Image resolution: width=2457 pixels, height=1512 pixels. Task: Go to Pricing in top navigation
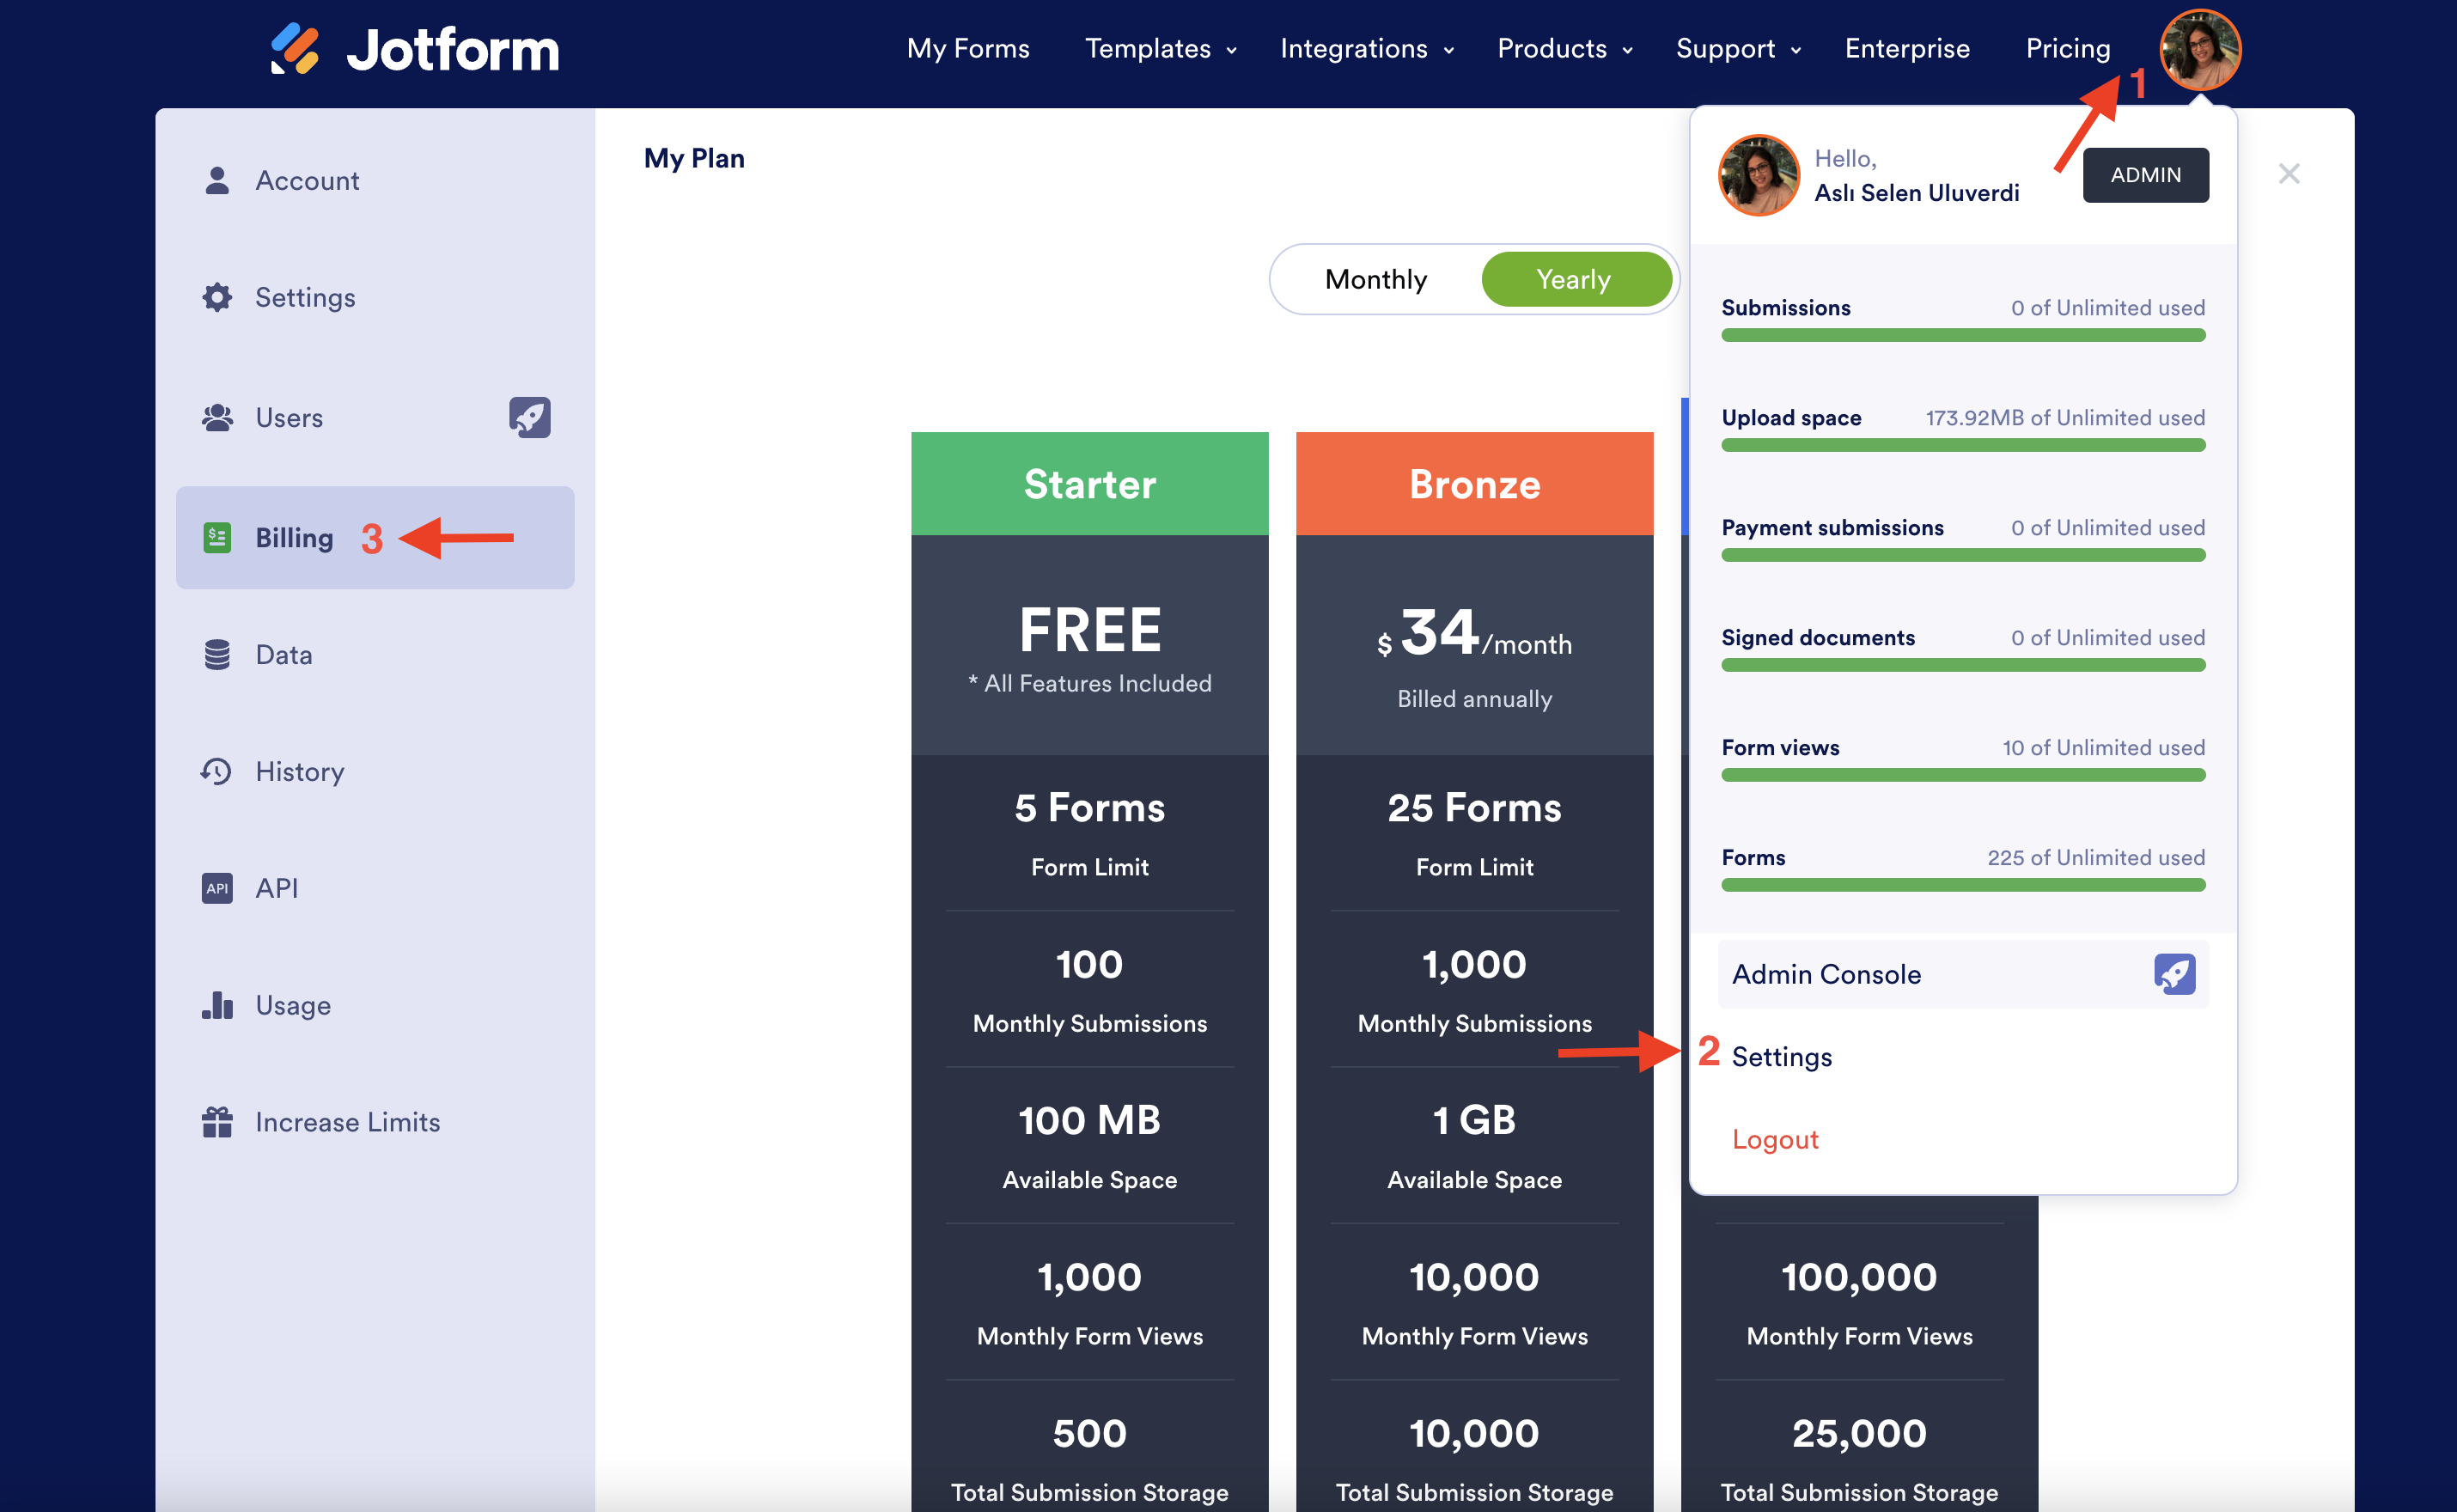2067,48
